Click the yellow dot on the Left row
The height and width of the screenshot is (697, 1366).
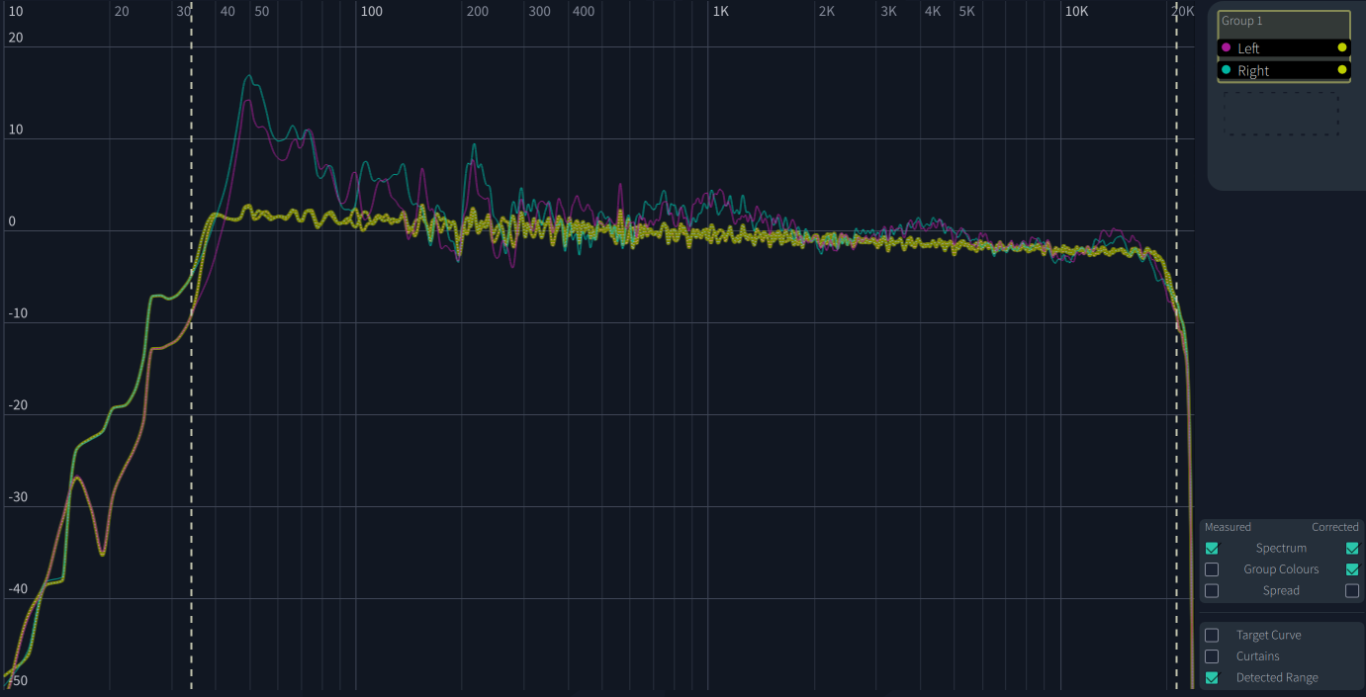pyautogui.click(x=1342, y=48)
